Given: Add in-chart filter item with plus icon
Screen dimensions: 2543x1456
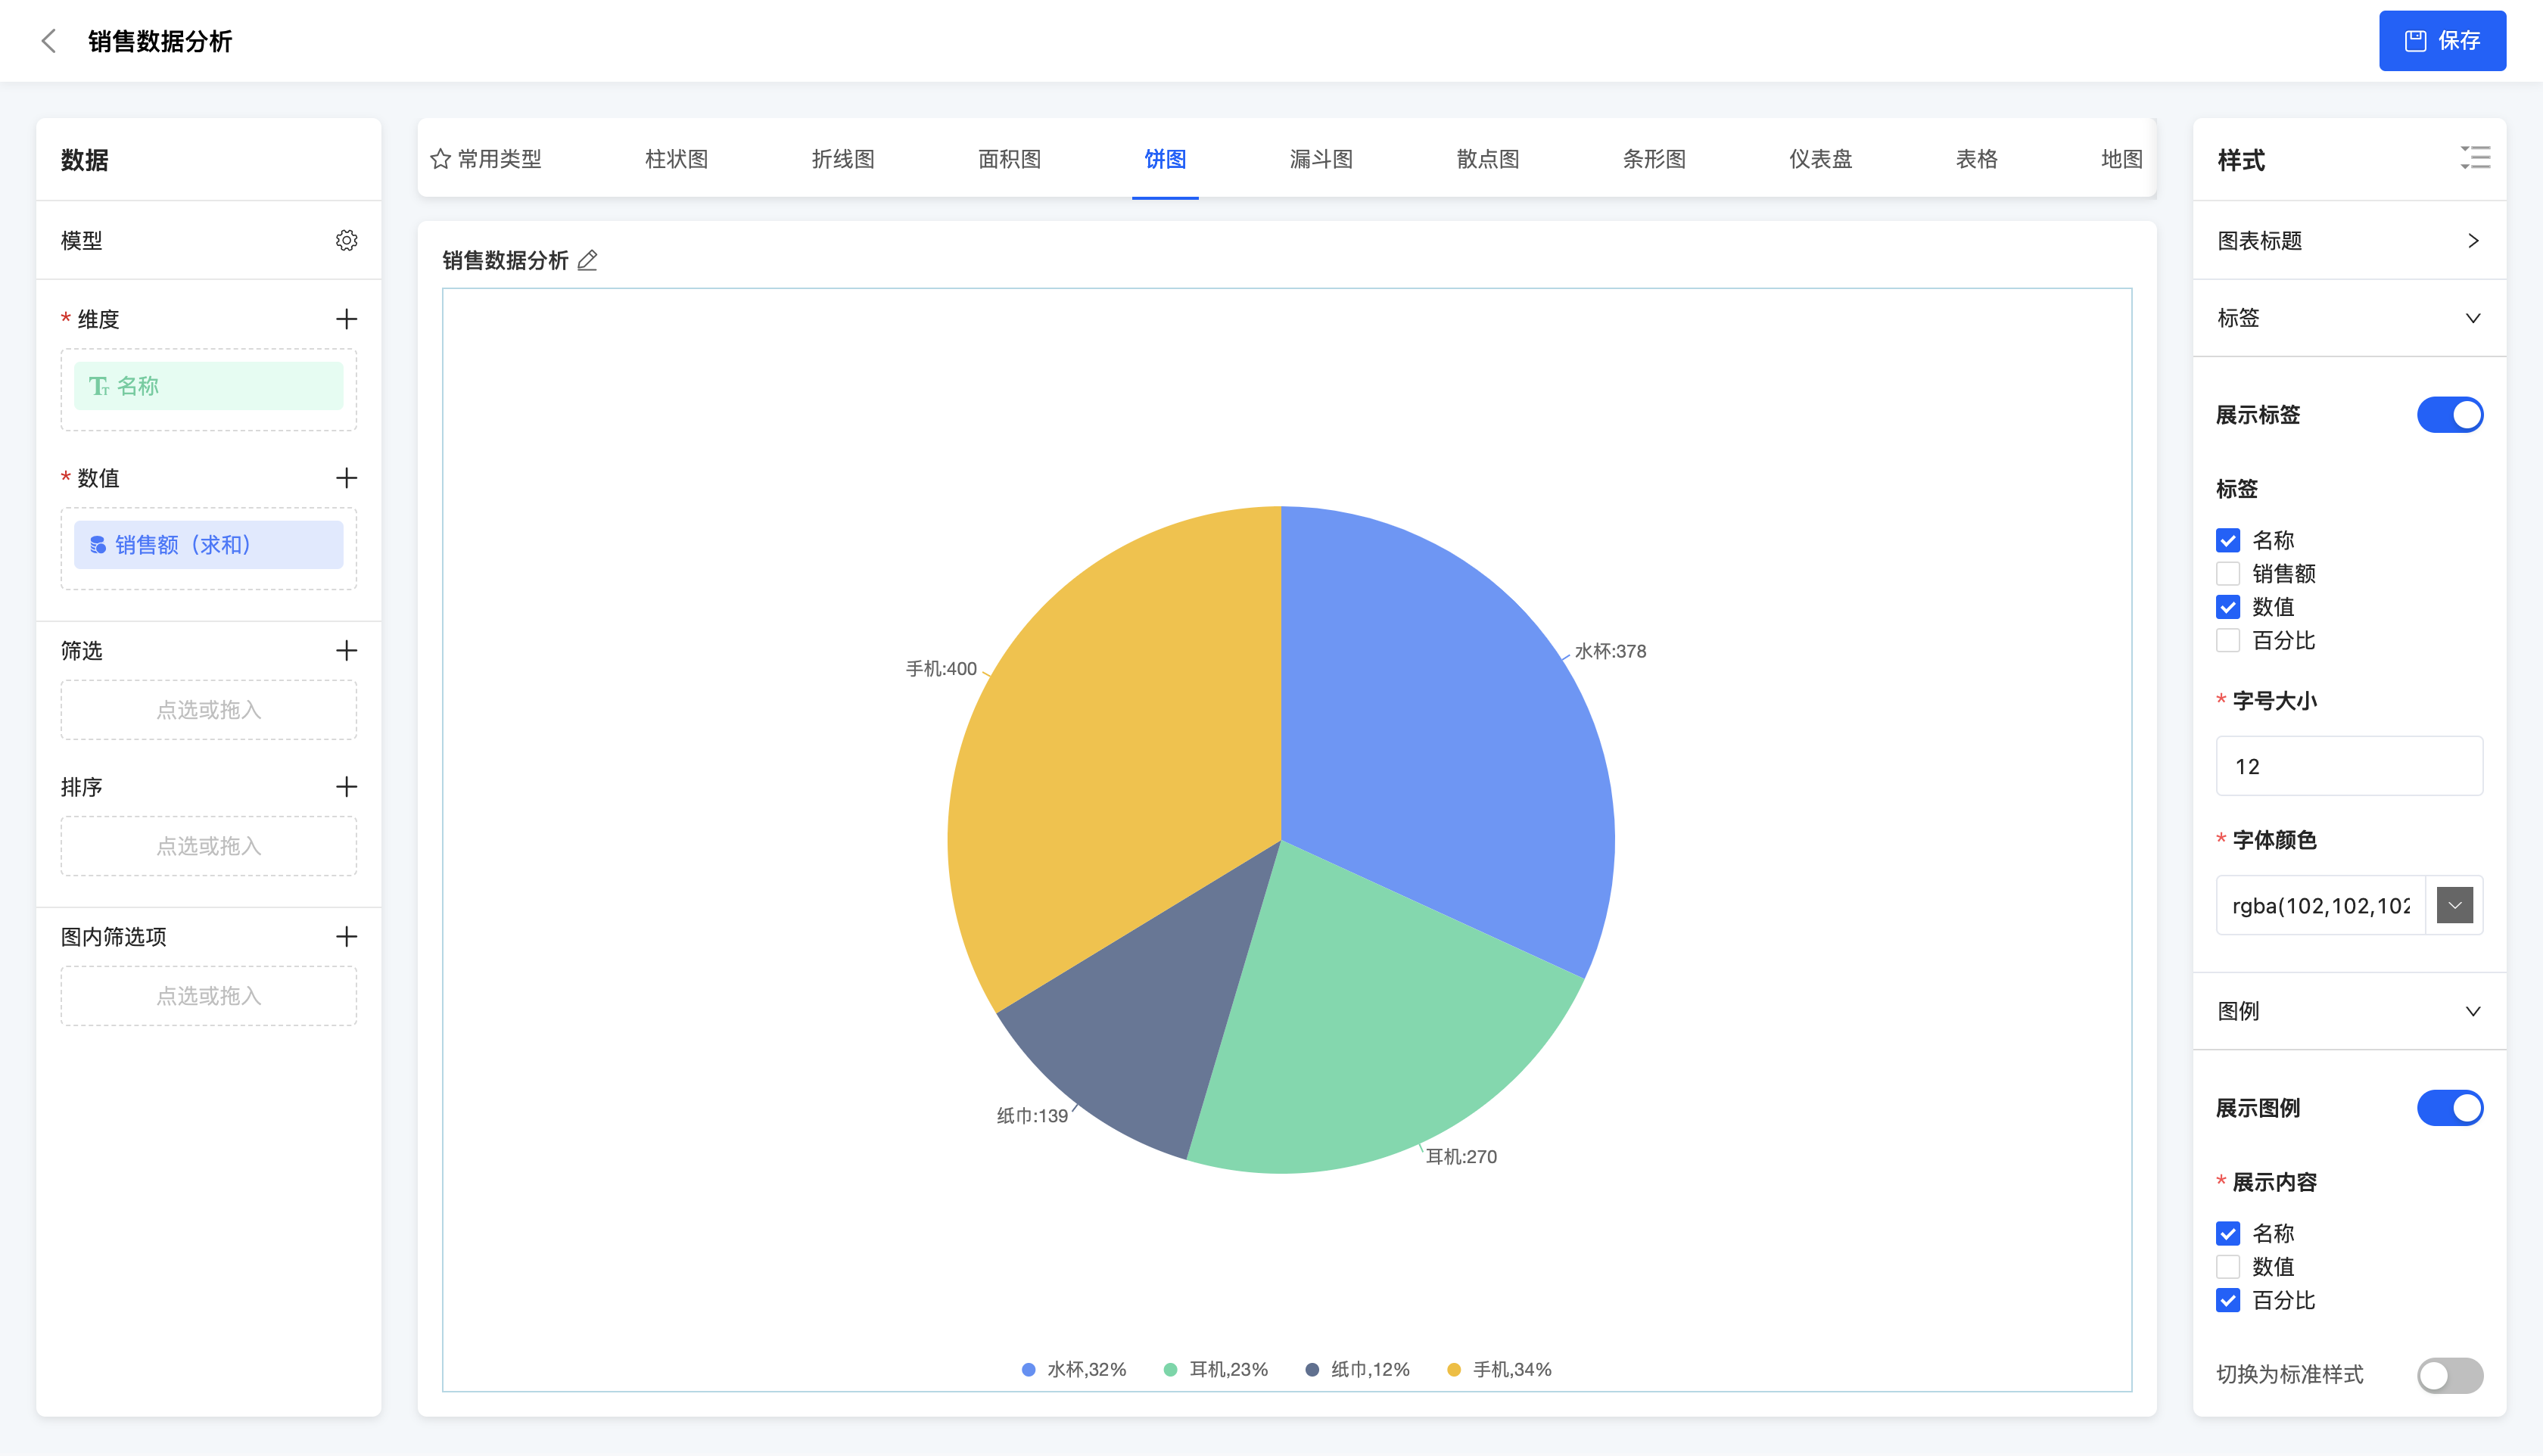Looking at the screenshot, I should pos(346,937).
